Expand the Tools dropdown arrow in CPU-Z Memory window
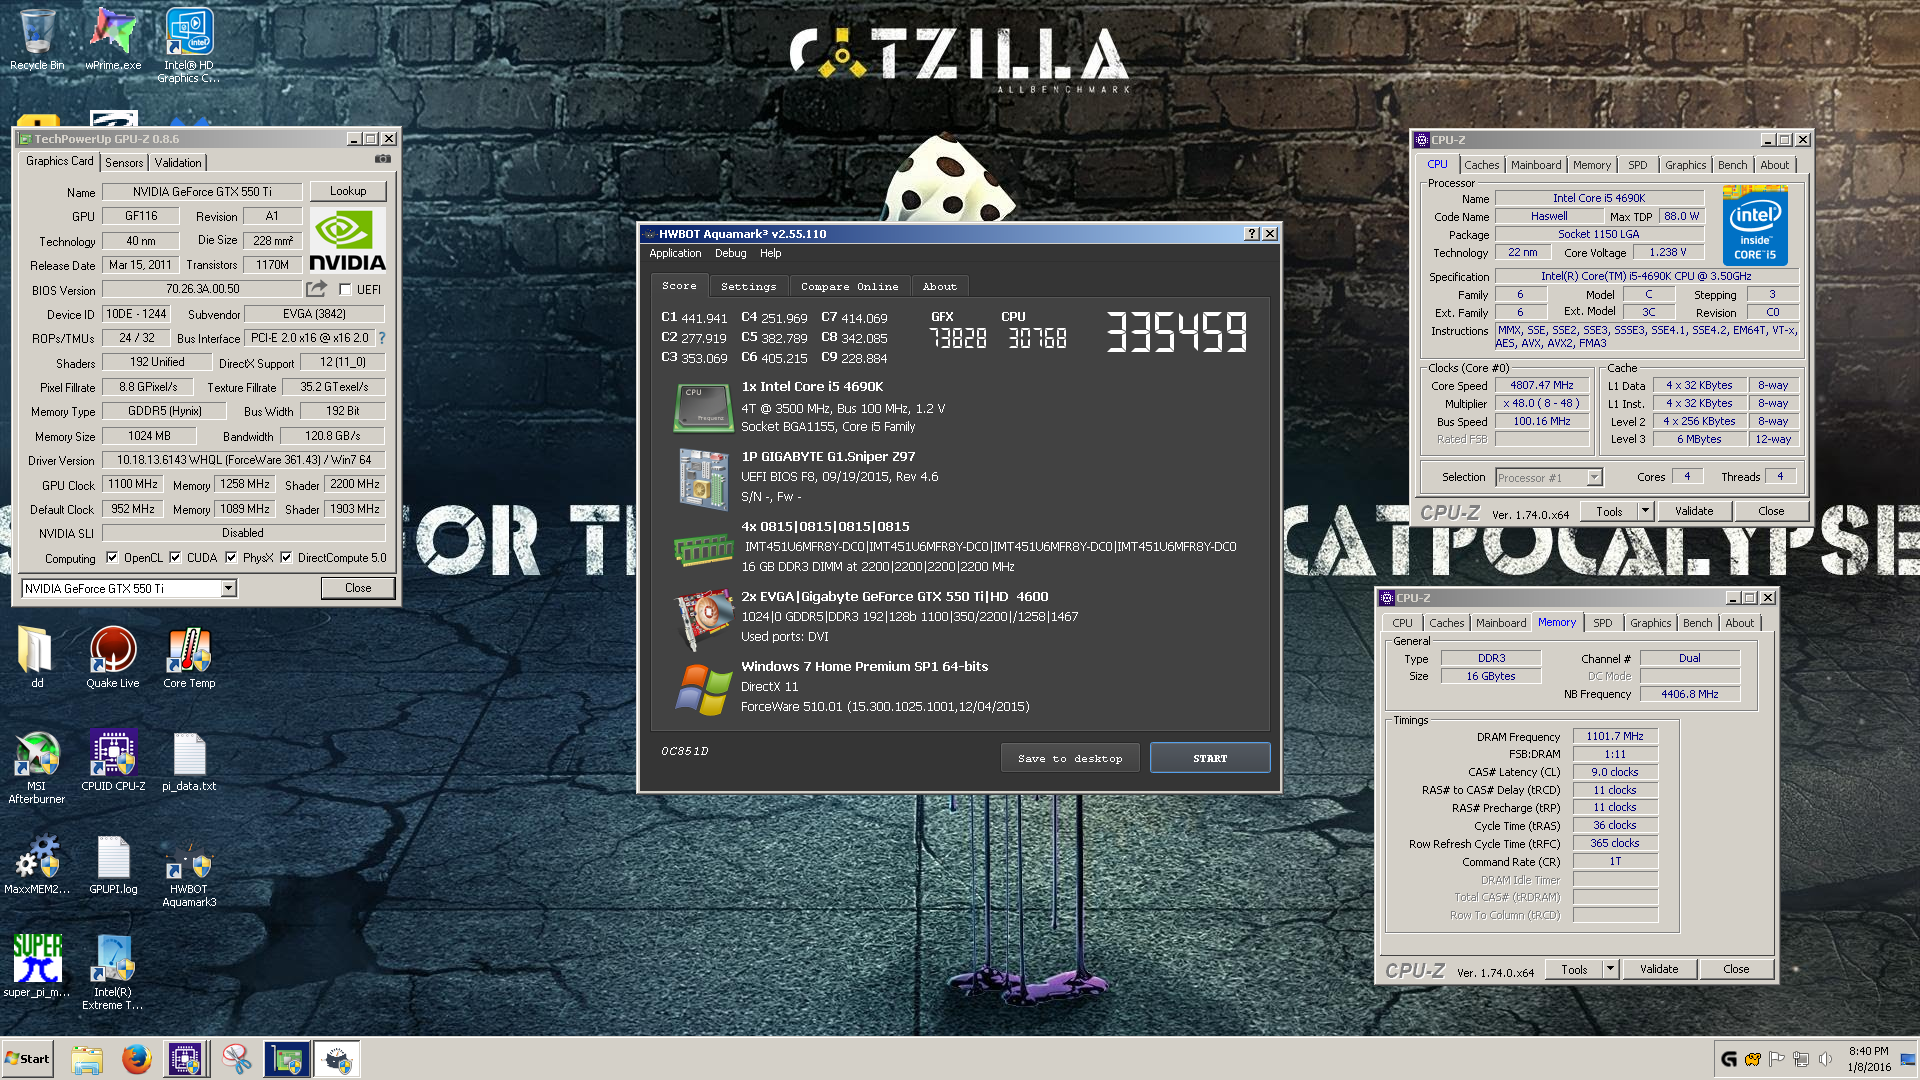 coord(1610,969)
